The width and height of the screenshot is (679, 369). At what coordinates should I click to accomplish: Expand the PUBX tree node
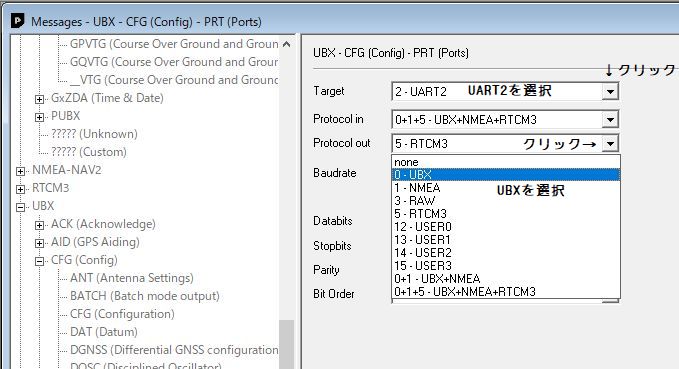(39, 117)
